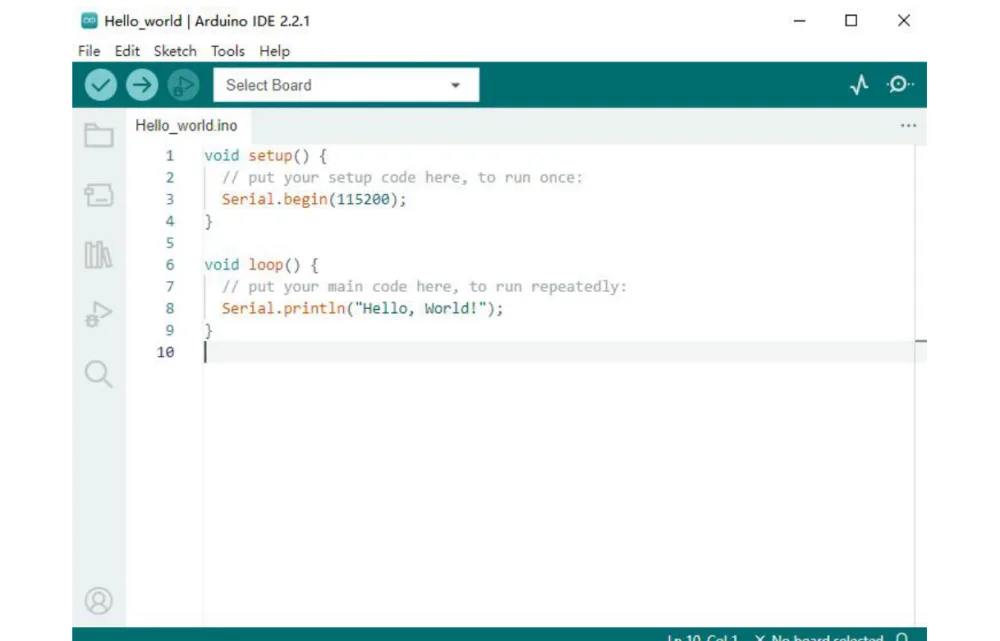This screenshot has width=1000, height=641.
Task: Click line number 10 in gutter
Action: point(166,352)
